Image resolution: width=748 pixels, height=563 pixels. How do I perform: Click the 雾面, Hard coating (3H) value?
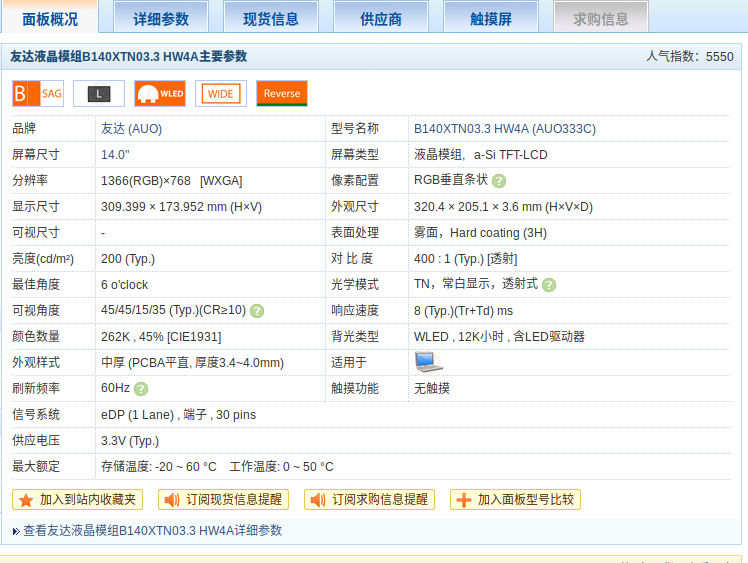[x=480, y=233]
